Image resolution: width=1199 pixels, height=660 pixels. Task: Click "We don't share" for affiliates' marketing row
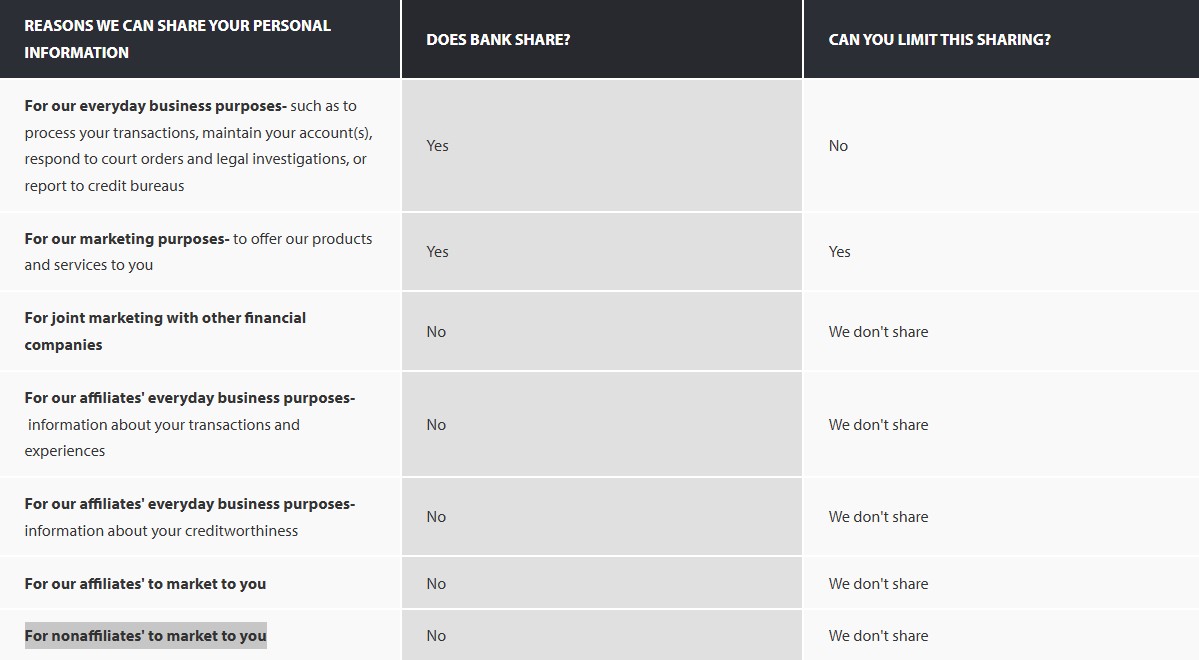click(x=878, y=584)
